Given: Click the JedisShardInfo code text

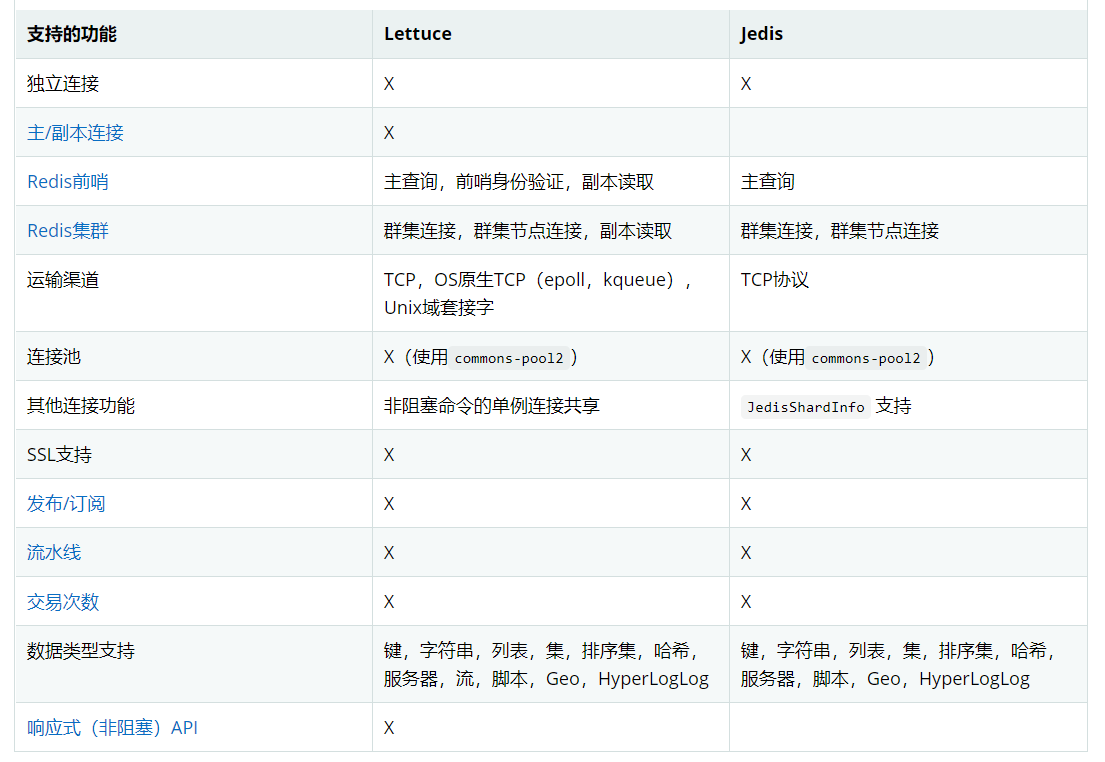Looking at the screenshot, I should pyautogui.click(x=805, y=407).
